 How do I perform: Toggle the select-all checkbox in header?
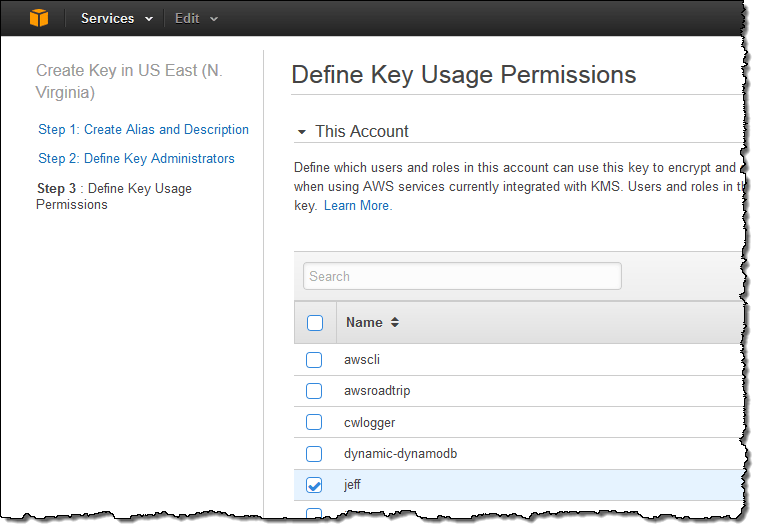tap(315, 323)
